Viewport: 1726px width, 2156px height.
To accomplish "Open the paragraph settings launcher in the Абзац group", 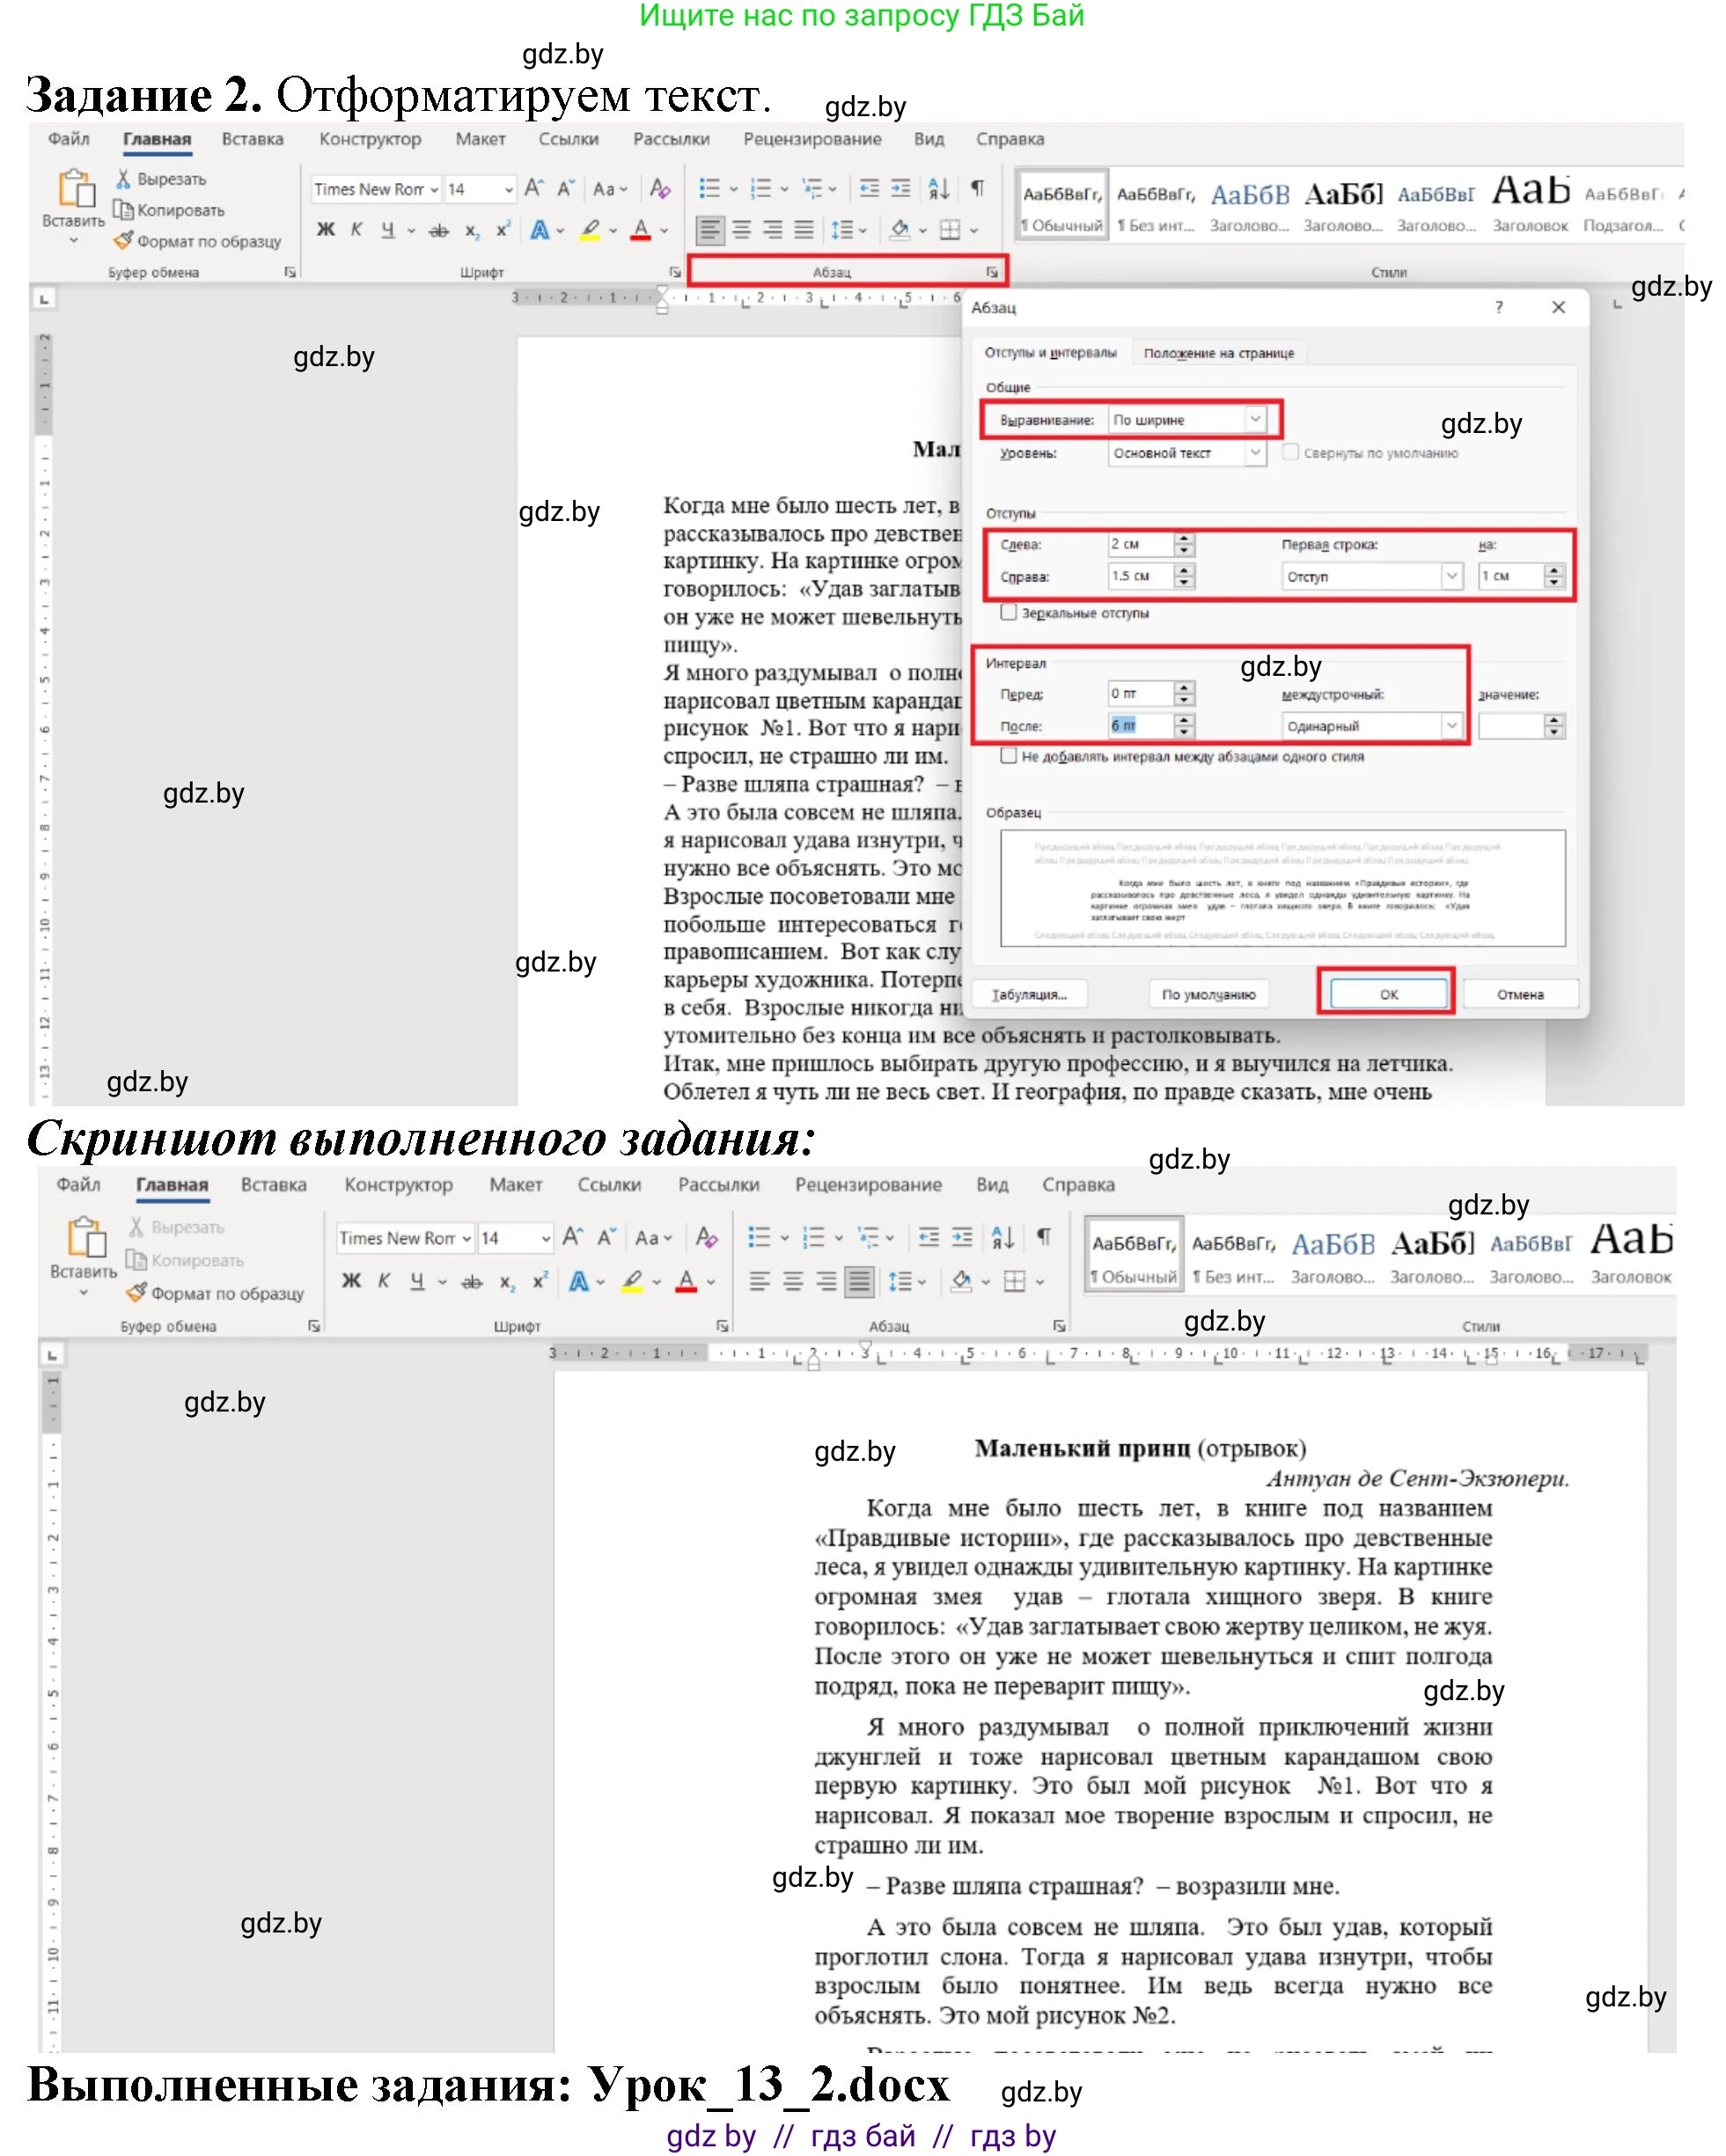I will (991, 272).
